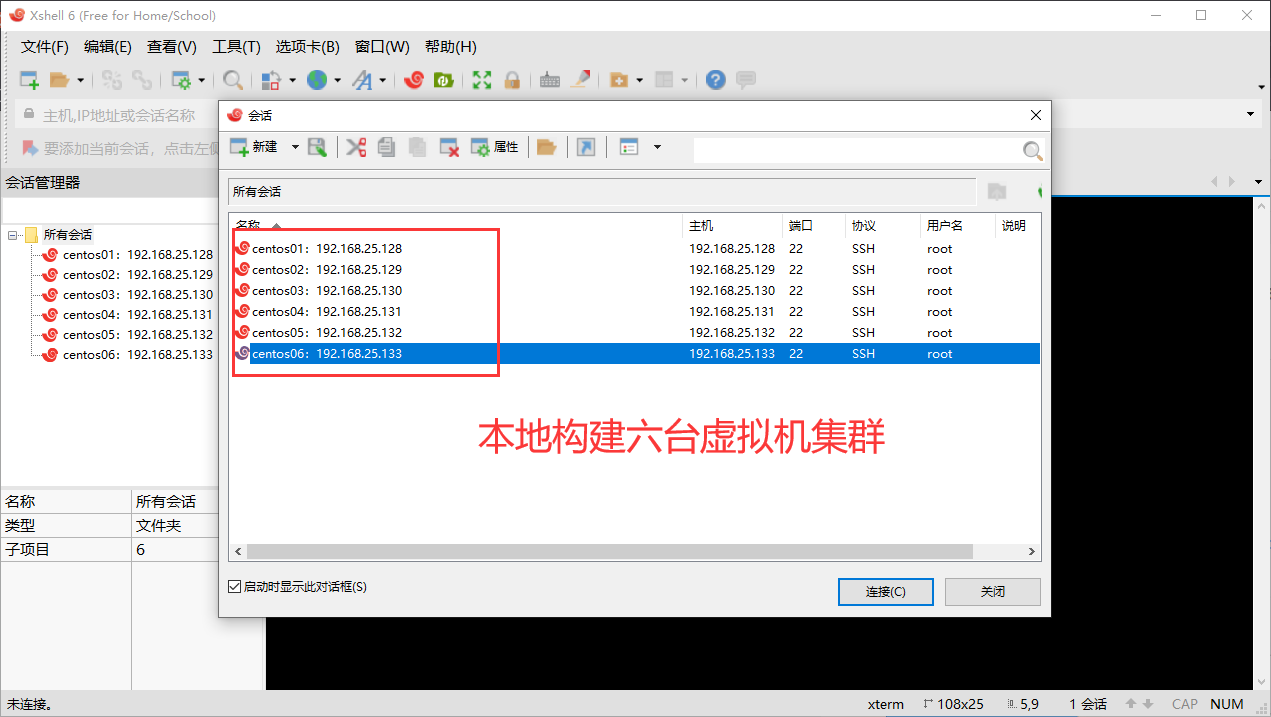Click the 连接(C) connect button
This screenshot has width=1271, height=717.
click(x=886, y=592)
